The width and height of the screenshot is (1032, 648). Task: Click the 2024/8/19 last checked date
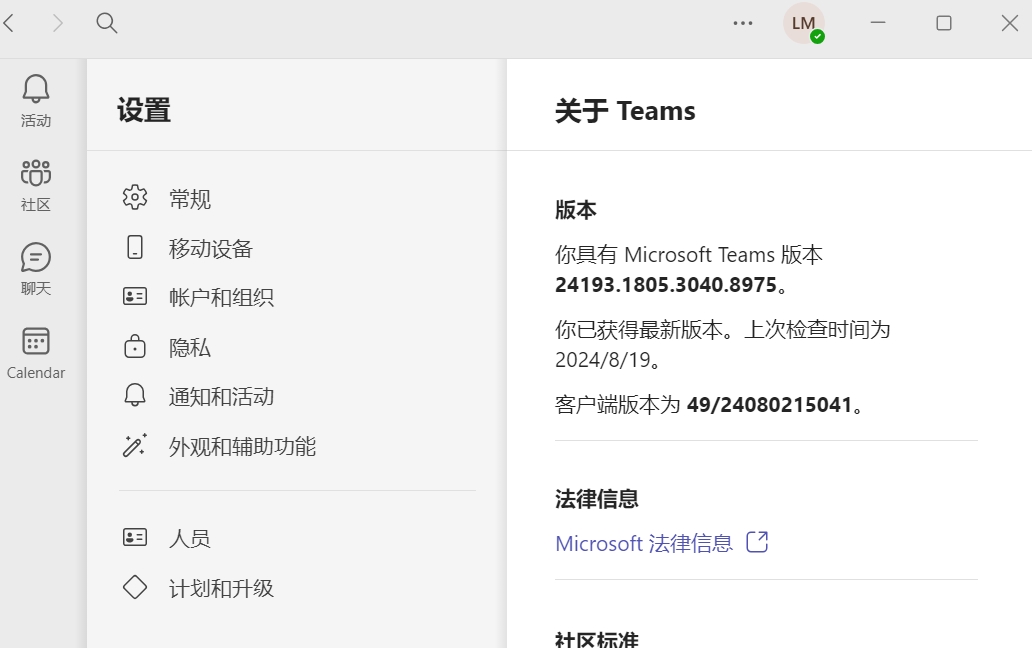click(x=603, y=360)
